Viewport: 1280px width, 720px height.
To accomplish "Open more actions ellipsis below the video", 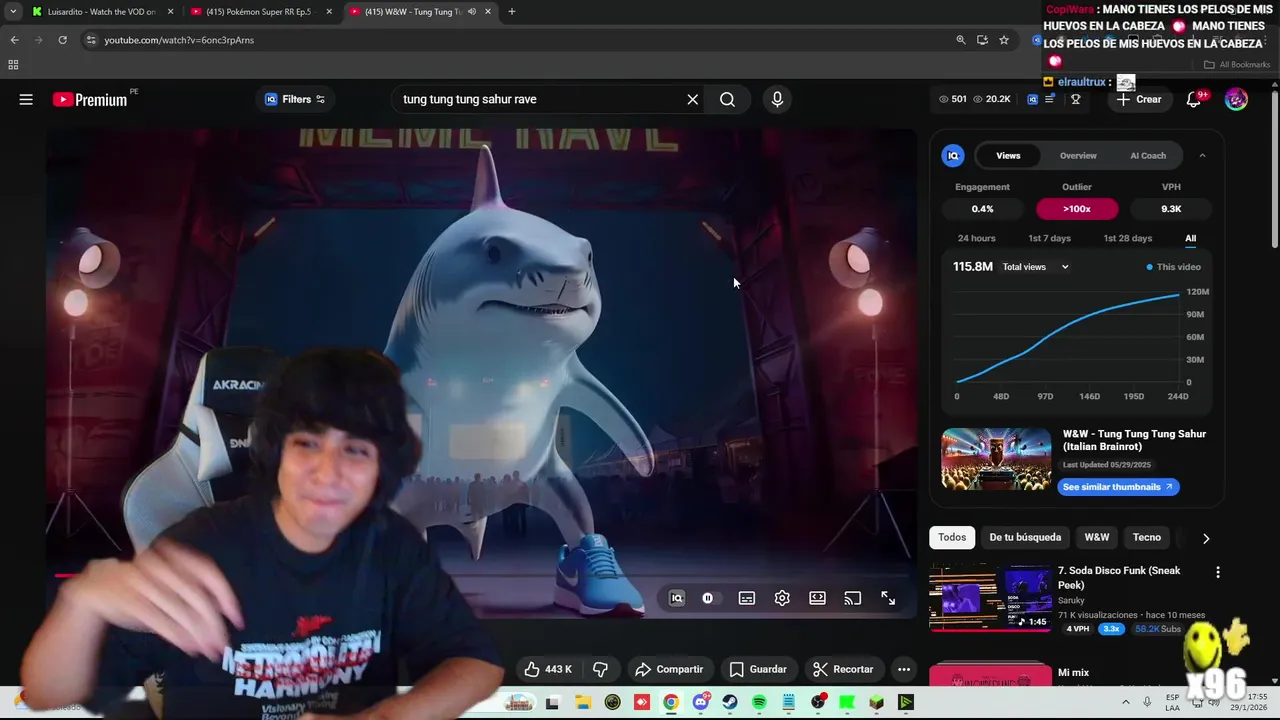I will pyautogui.click(x=904, y=669).
